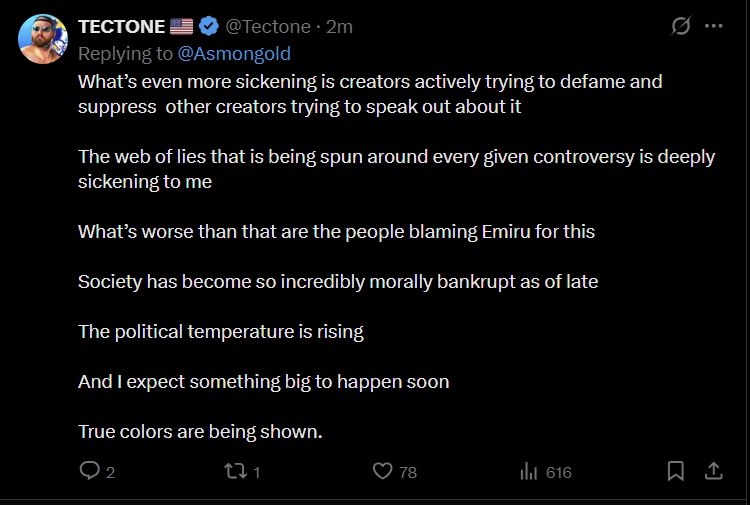The image size is (750, 505).
Task: Click the view count showing 616
Action: (x=559, y=472)
